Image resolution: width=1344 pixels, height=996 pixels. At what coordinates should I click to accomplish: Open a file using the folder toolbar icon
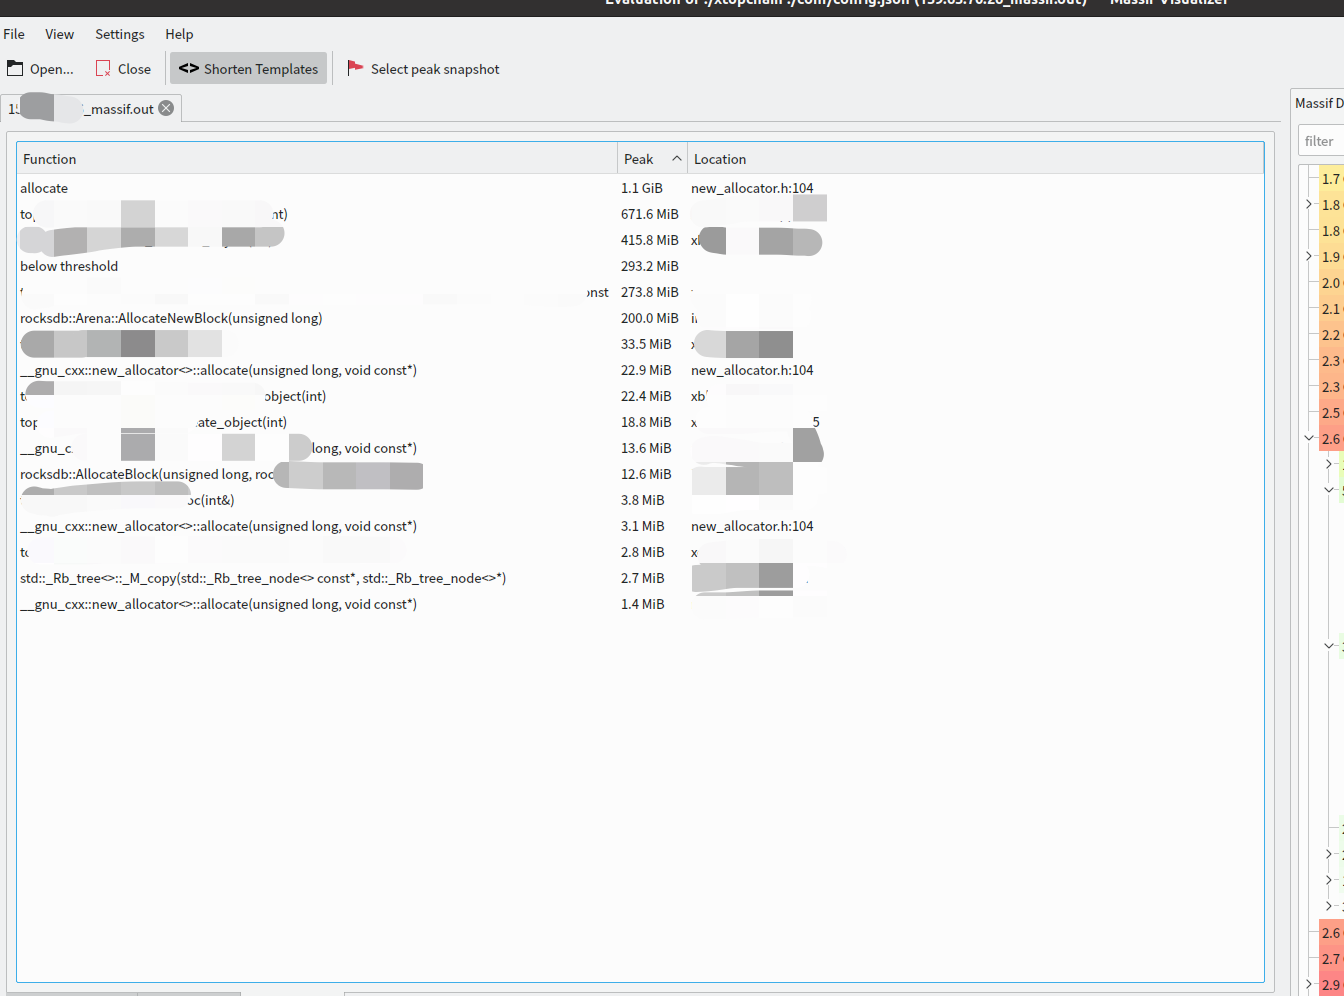click(14, 68)
